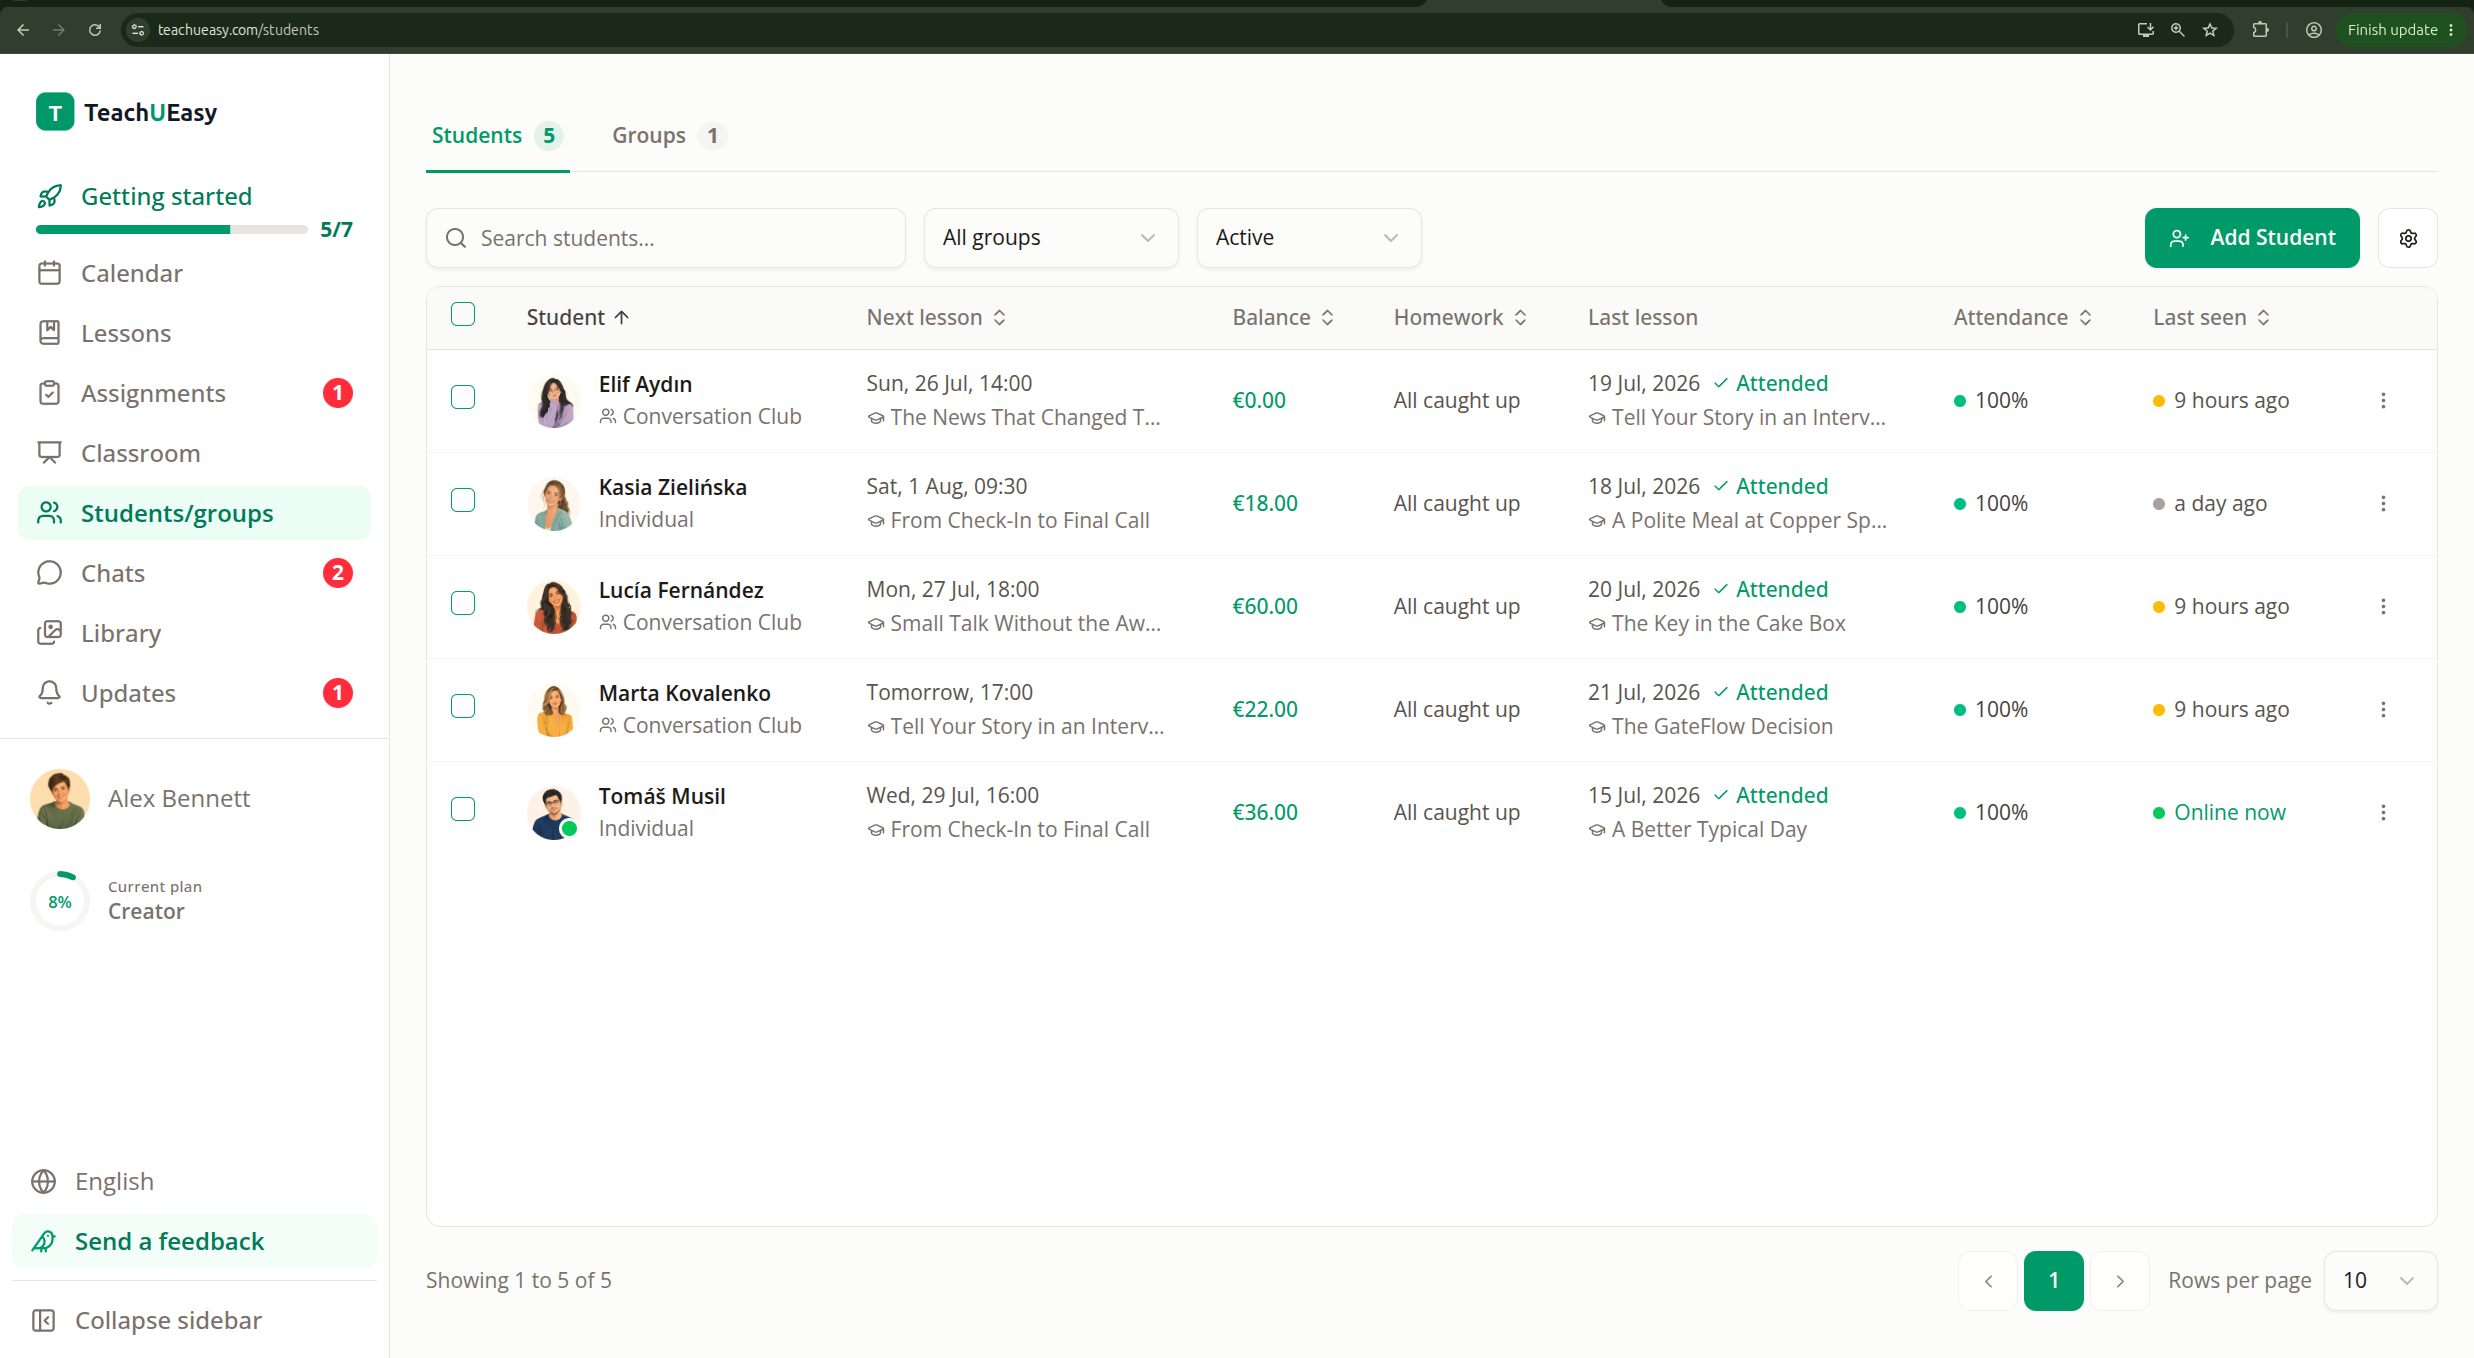Open the All groups dropdown

point(1051,238)
